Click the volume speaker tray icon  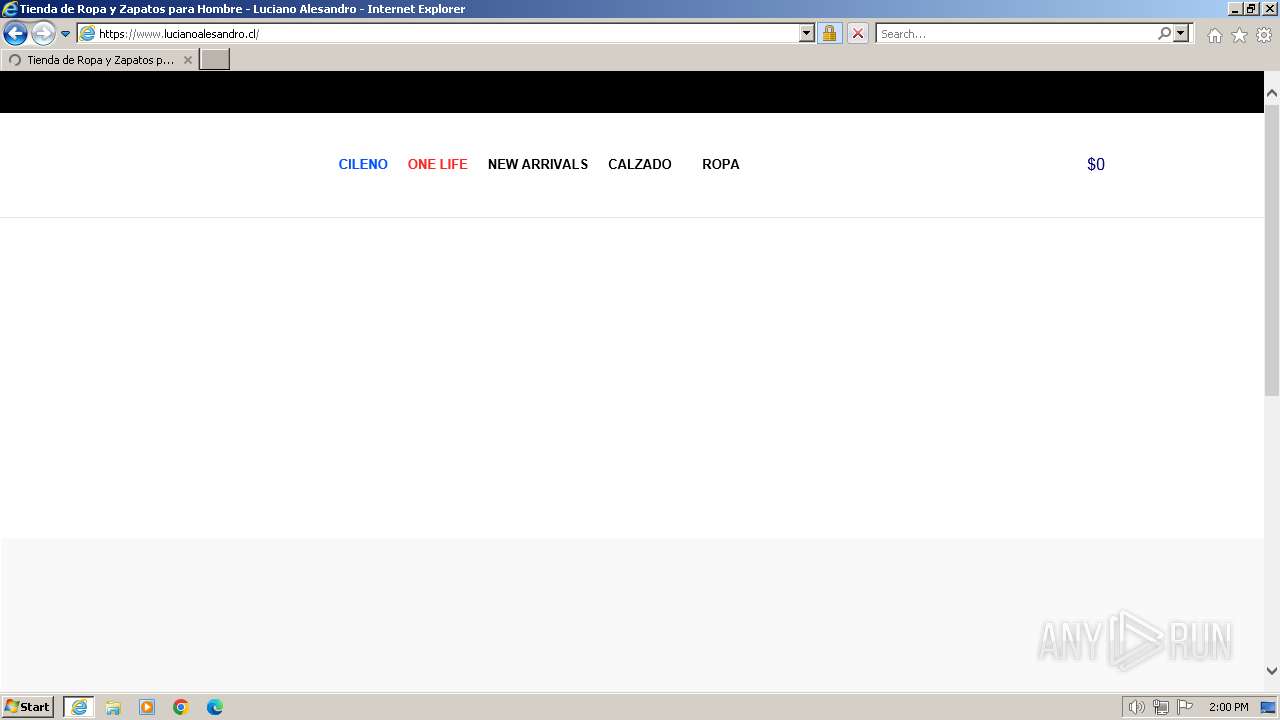1136,707
